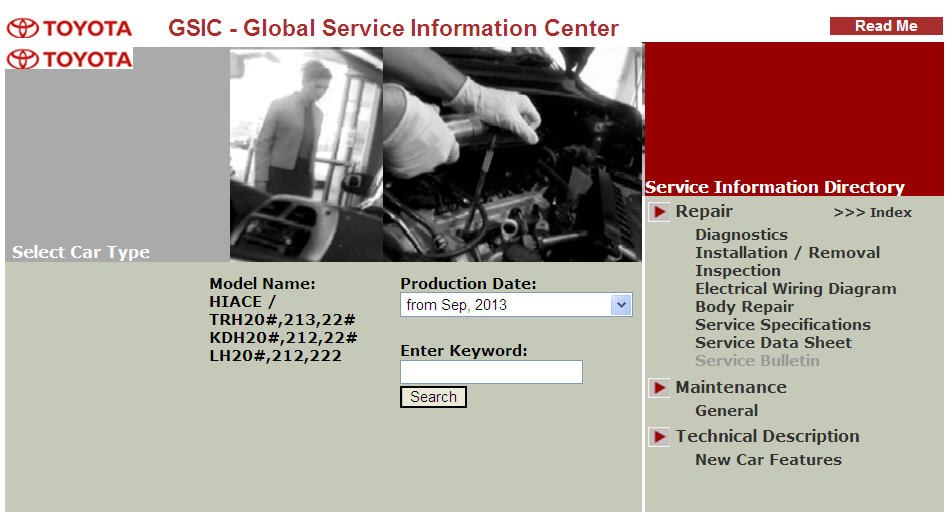
Task: Open Service Data Sheet link
Action: (x=773, y=343)
